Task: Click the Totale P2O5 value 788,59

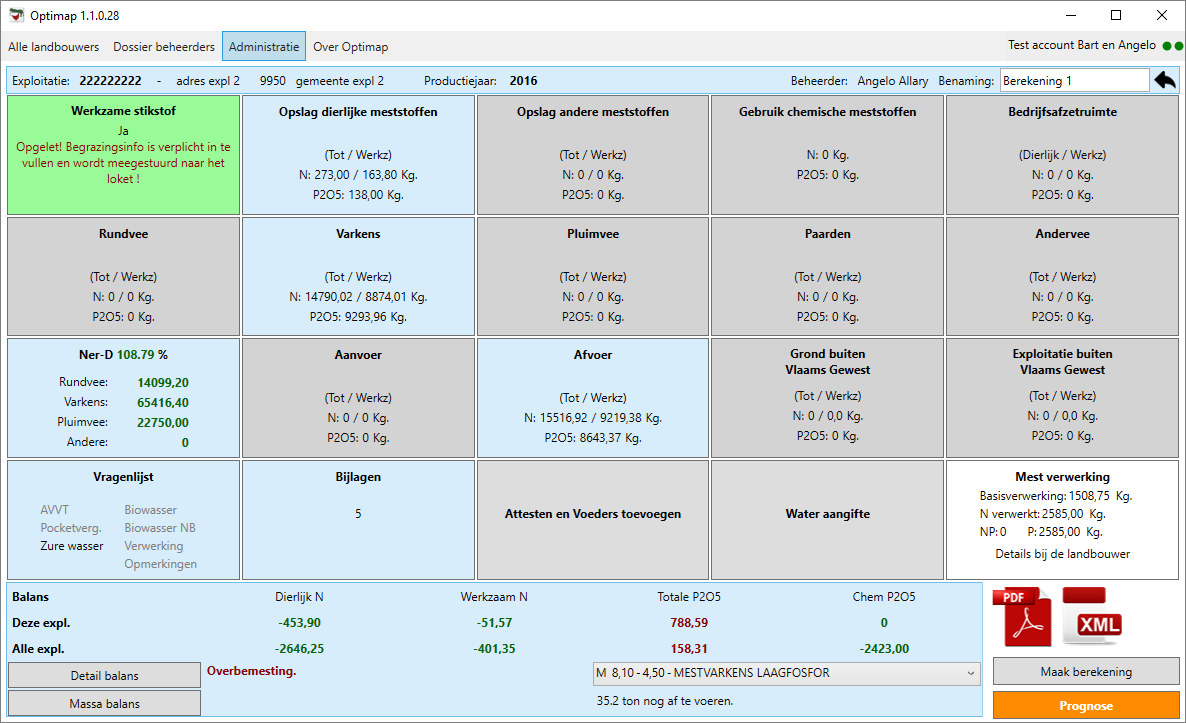Action: pyautogui.click(x=689, y=623)
